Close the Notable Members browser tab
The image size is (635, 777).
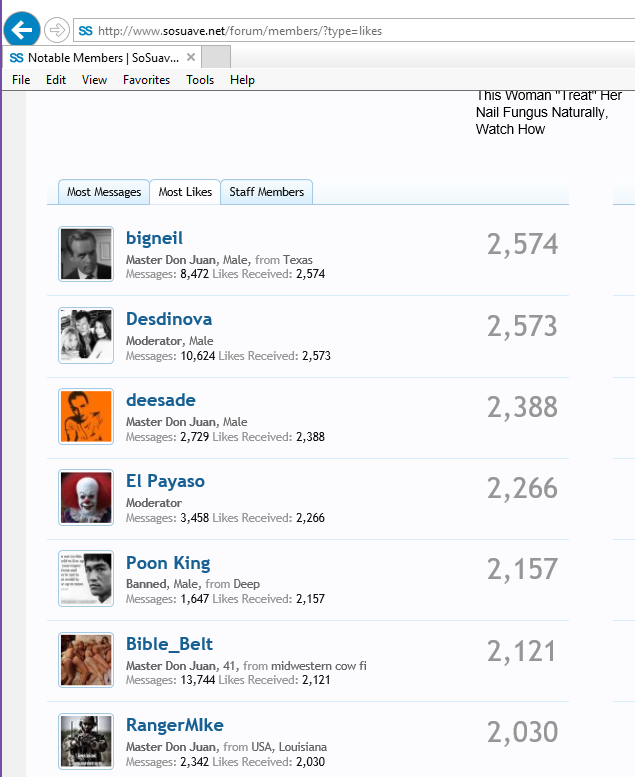(191, 57)
